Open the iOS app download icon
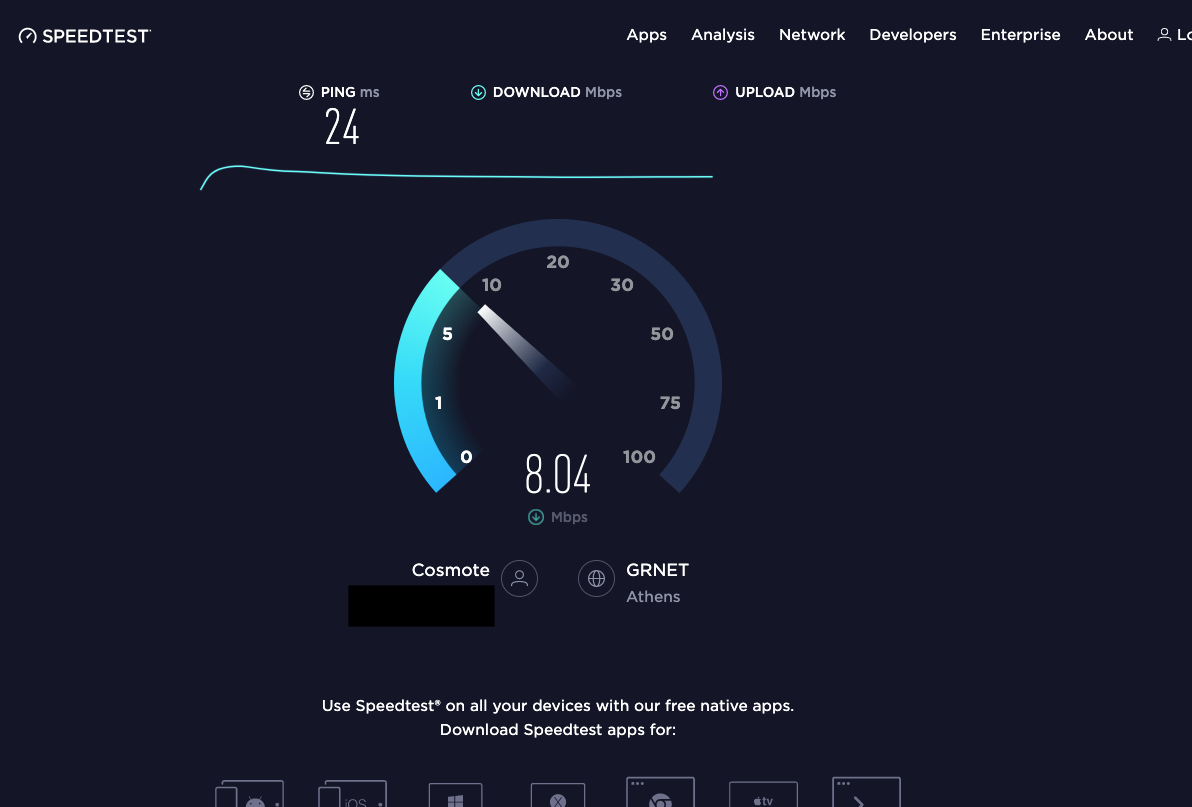Screen dimensions: 1192x807 pos(352,793)
